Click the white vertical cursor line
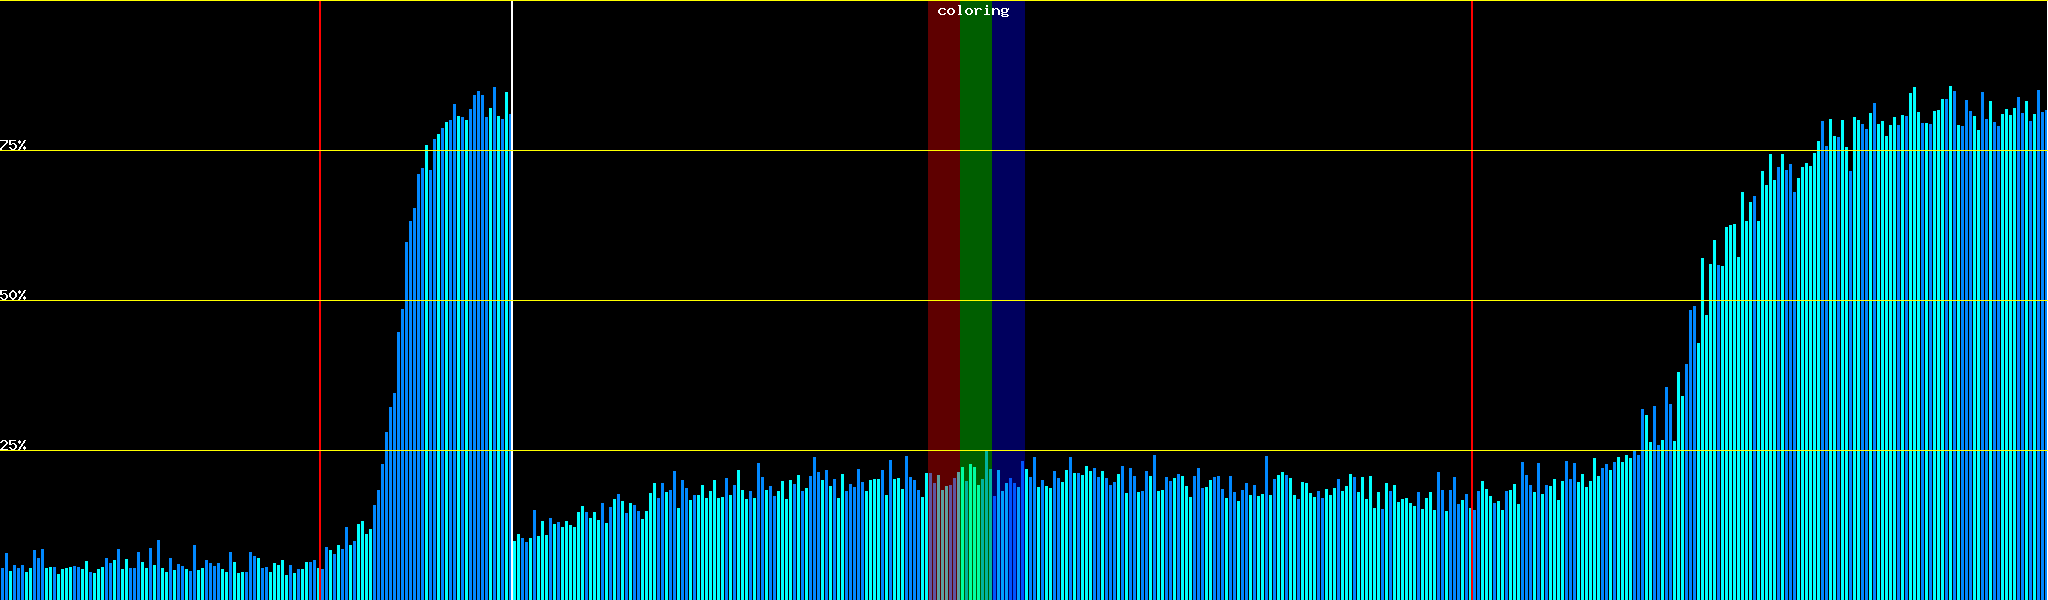 pos(512,300)
